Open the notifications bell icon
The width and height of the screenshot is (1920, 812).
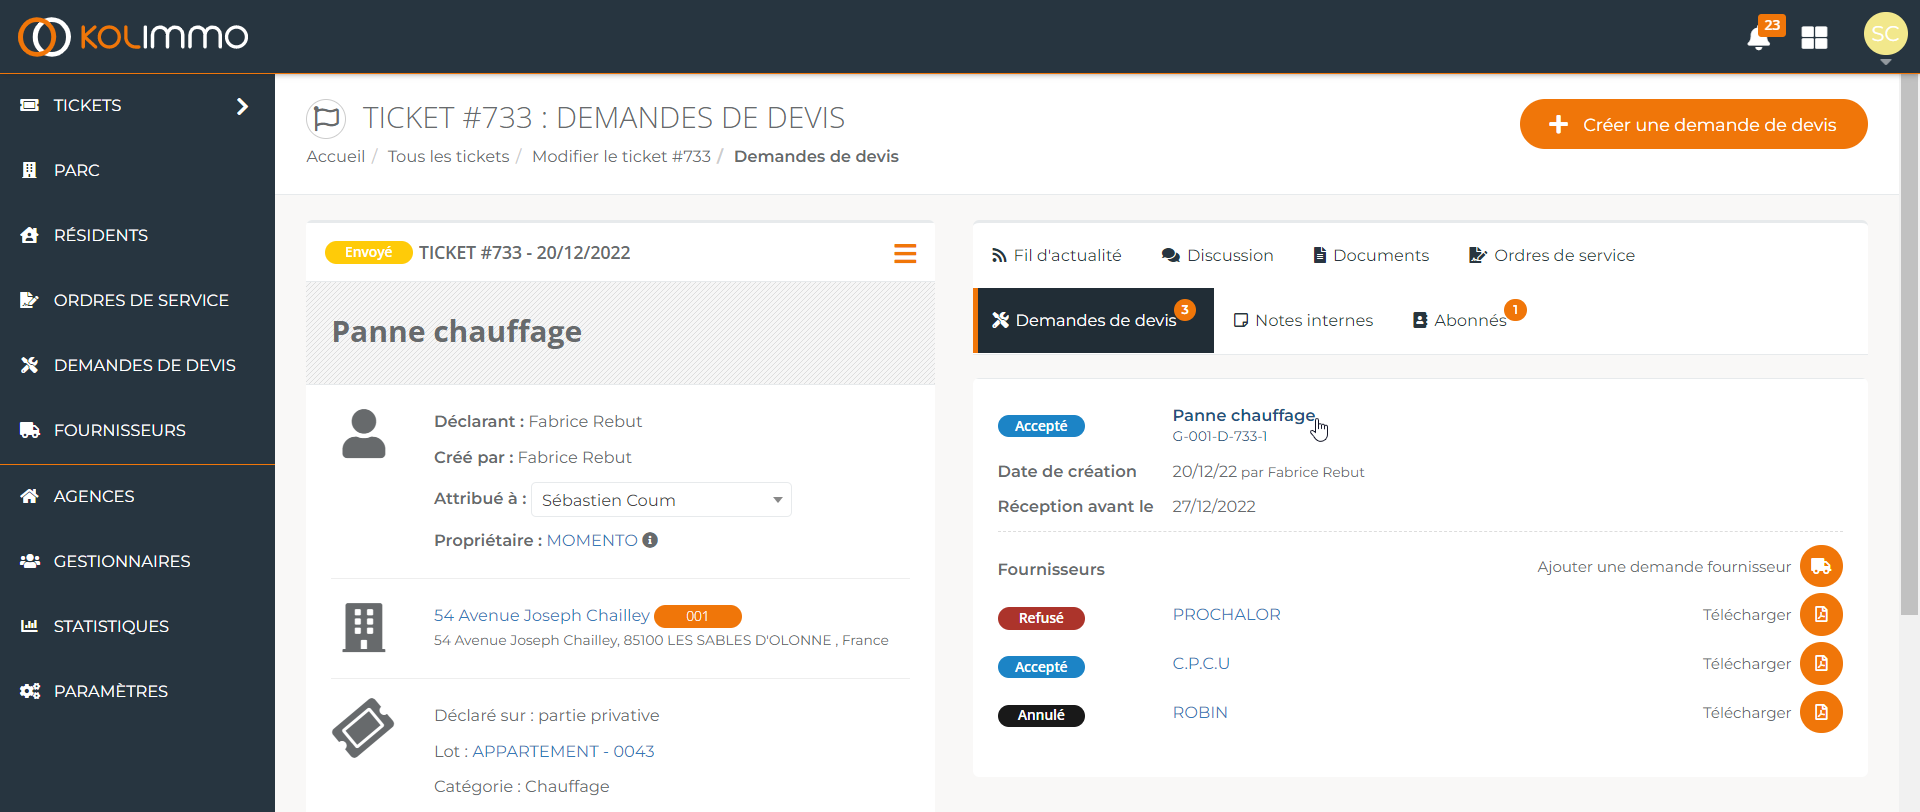(x=1758, y=38)
